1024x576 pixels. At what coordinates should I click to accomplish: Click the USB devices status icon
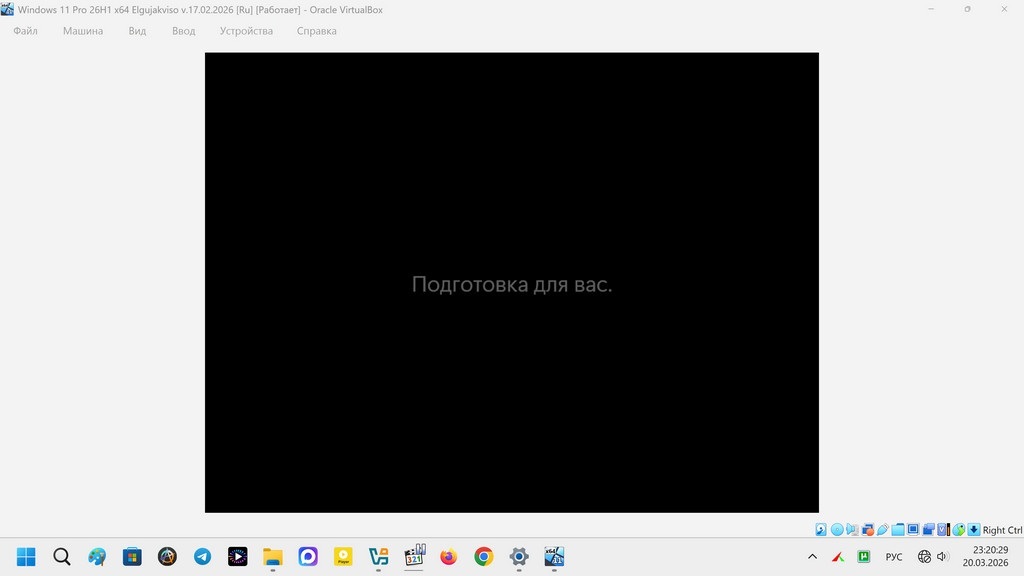click(883, 530)
